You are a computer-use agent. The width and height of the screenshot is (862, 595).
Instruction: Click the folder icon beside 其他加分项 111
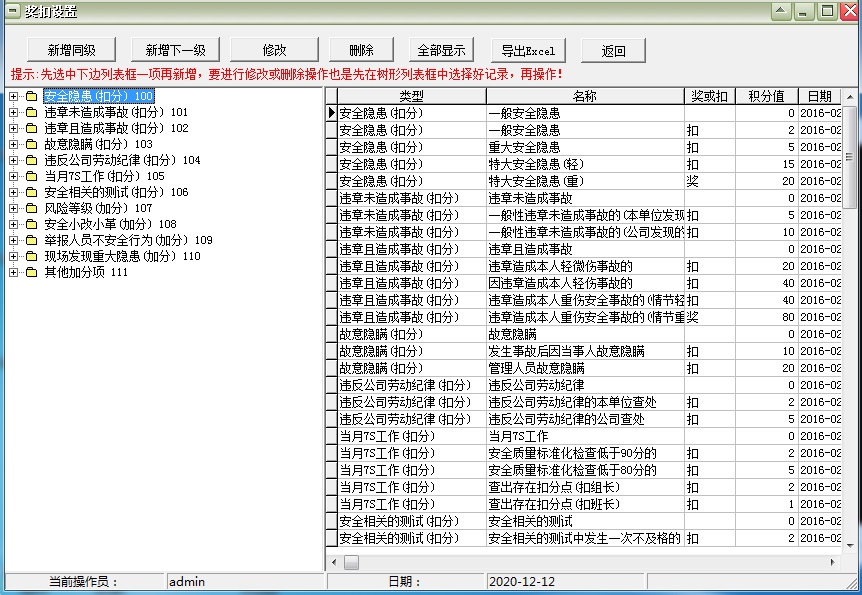coord(31,273)
